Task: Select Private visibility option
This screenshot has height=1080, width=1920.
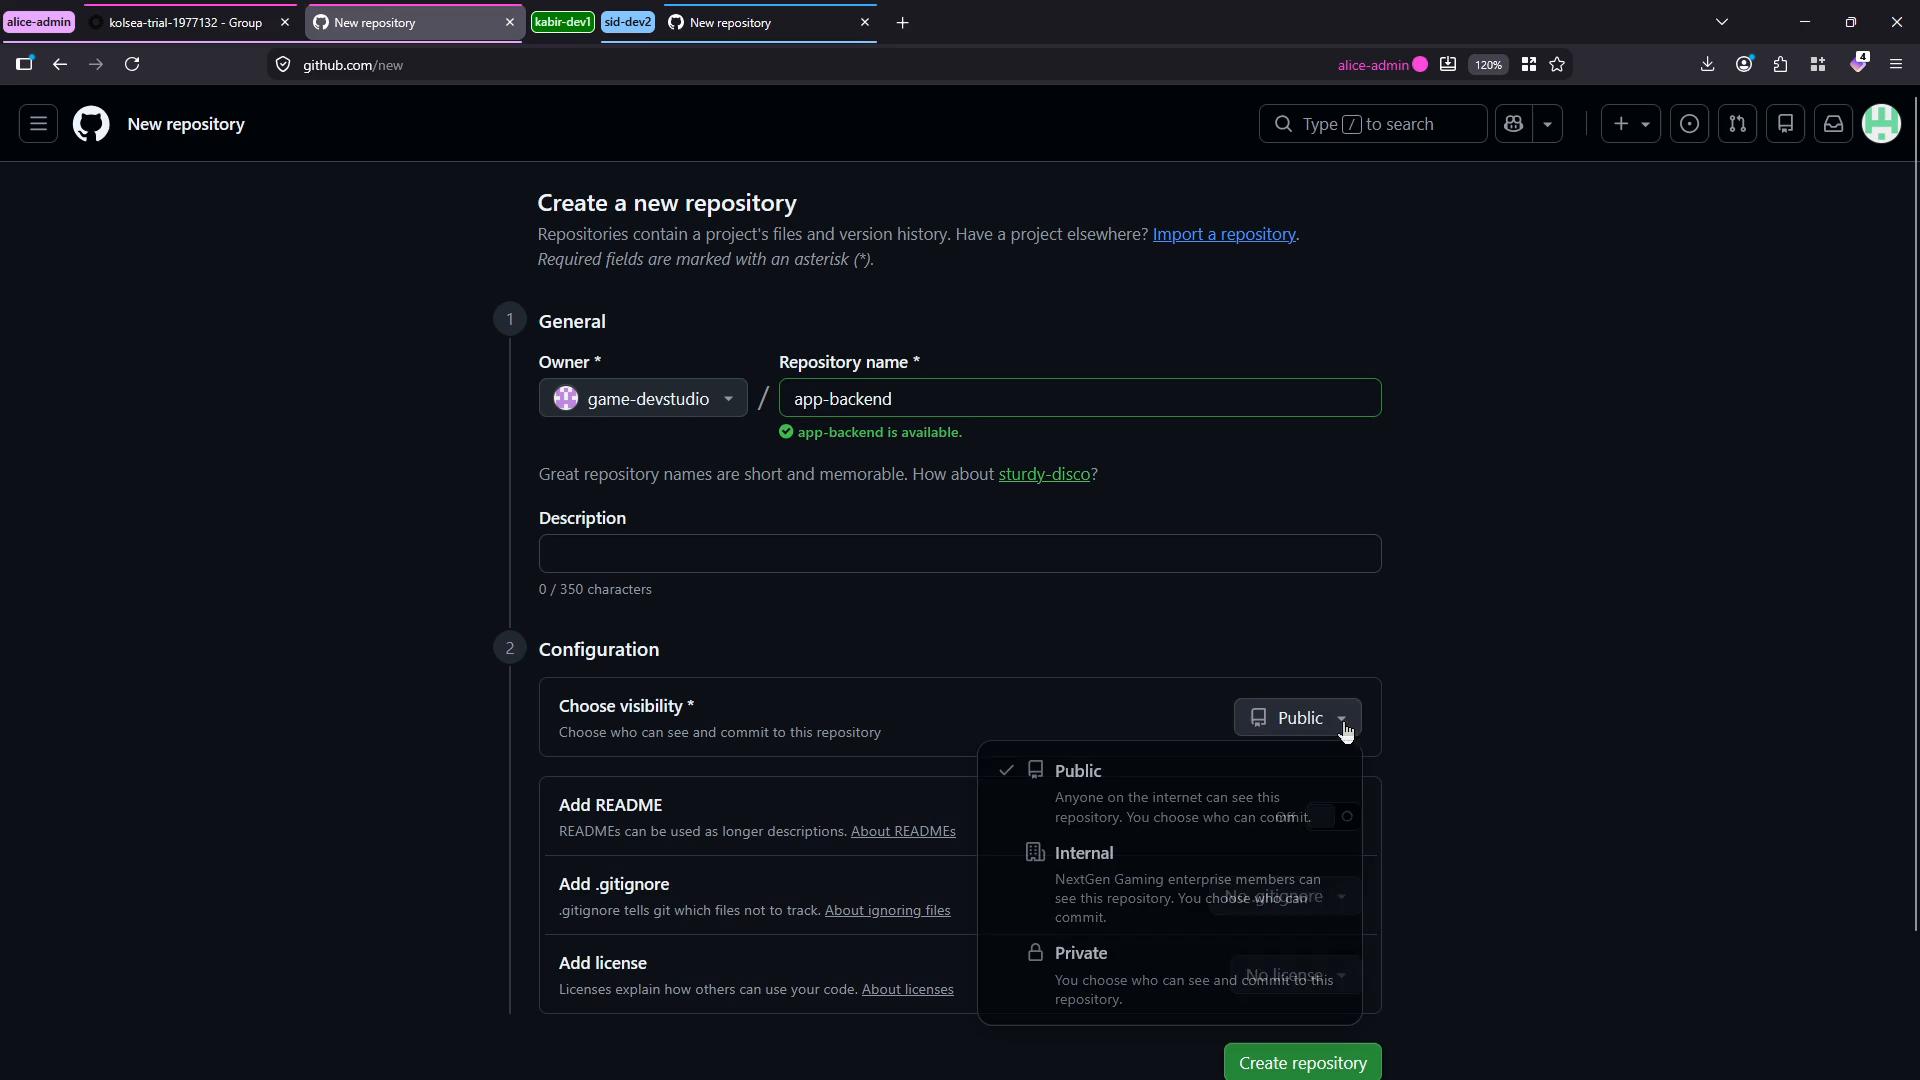Action: 1170,975
